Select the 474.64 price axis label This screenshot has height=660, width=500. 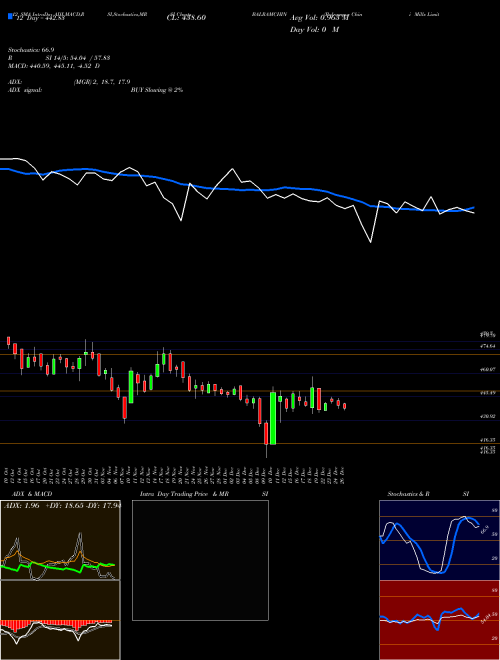click(x=489, y=346)
